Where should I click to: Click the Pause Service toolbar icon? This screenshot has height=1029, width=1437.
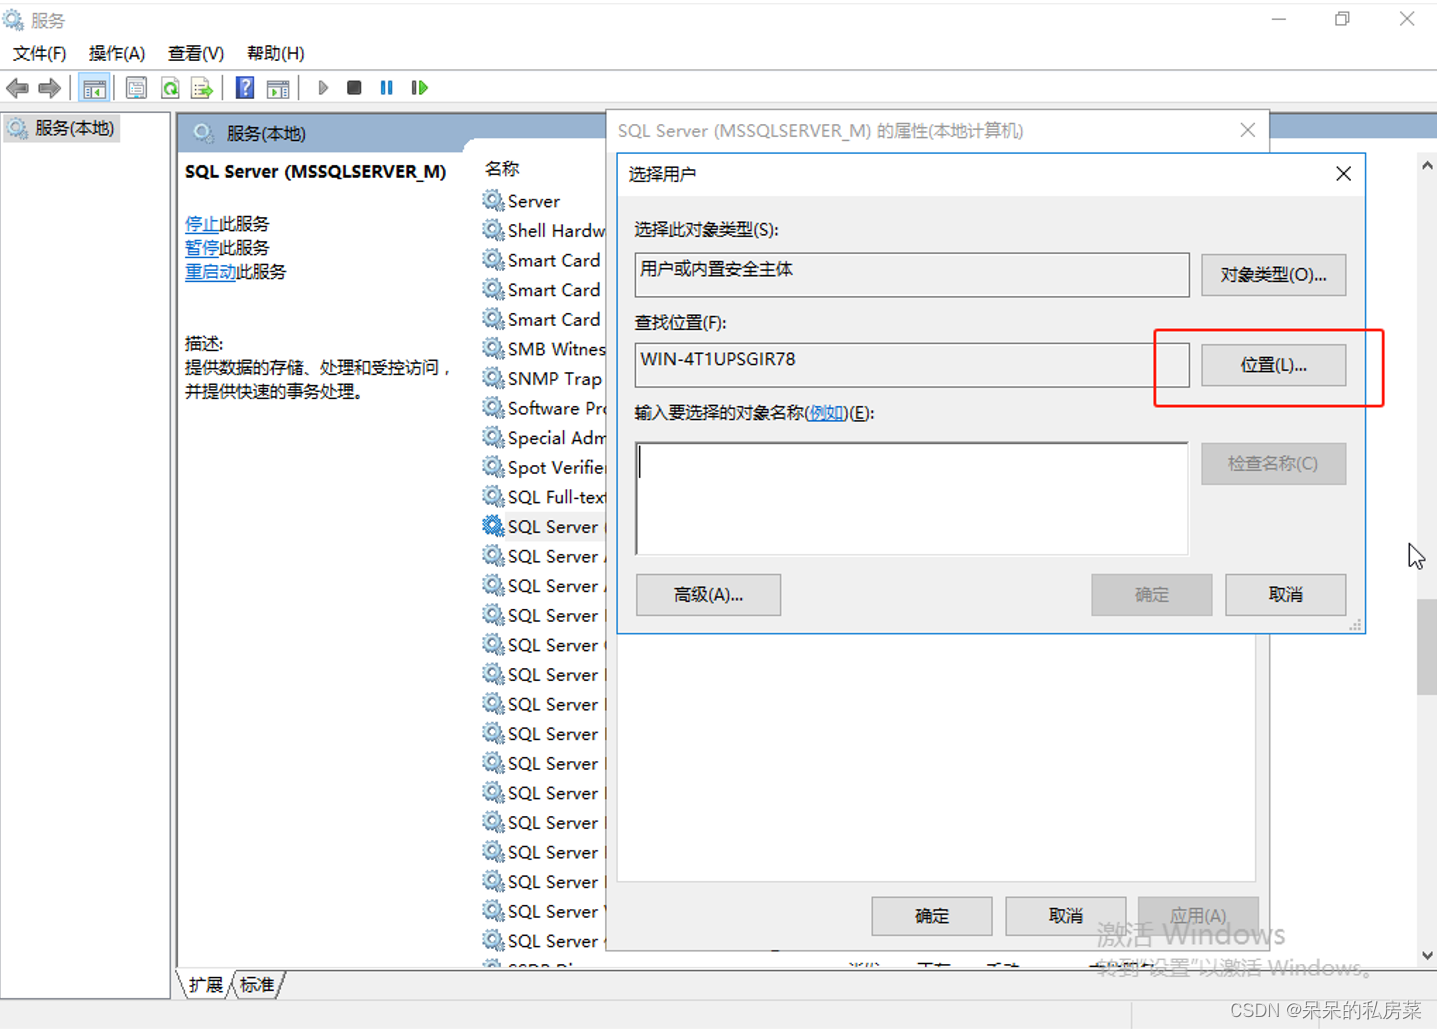point(387,88)
